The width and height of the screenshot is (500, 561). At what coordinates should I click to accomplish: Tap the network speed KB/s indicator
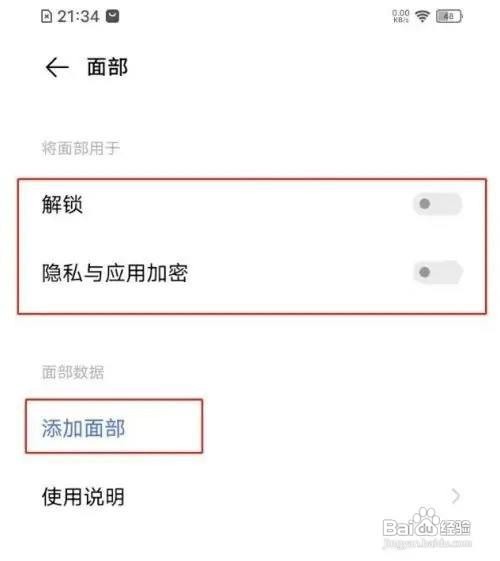coord(401,16)
